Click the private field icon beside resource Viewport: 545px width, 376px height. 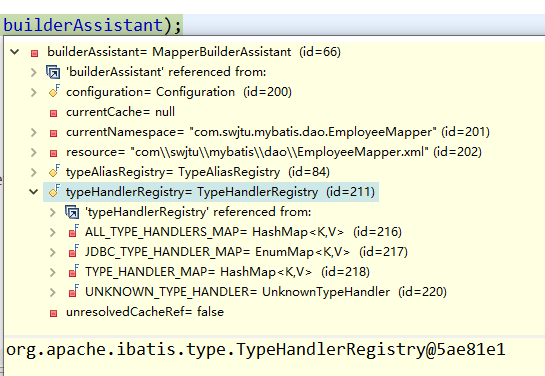54,153
